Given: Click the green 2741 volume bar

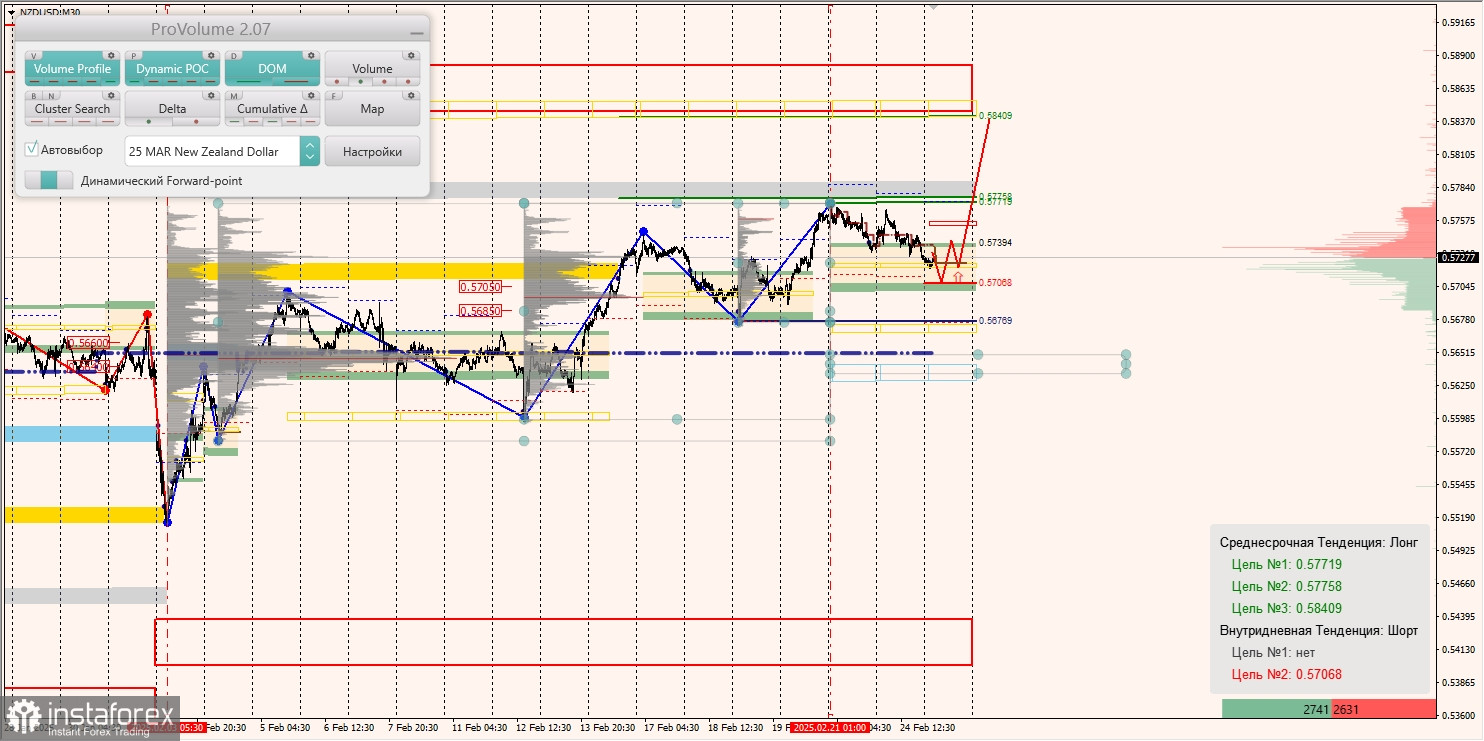Looking at the screenshot, I should tap(1276, 709).
